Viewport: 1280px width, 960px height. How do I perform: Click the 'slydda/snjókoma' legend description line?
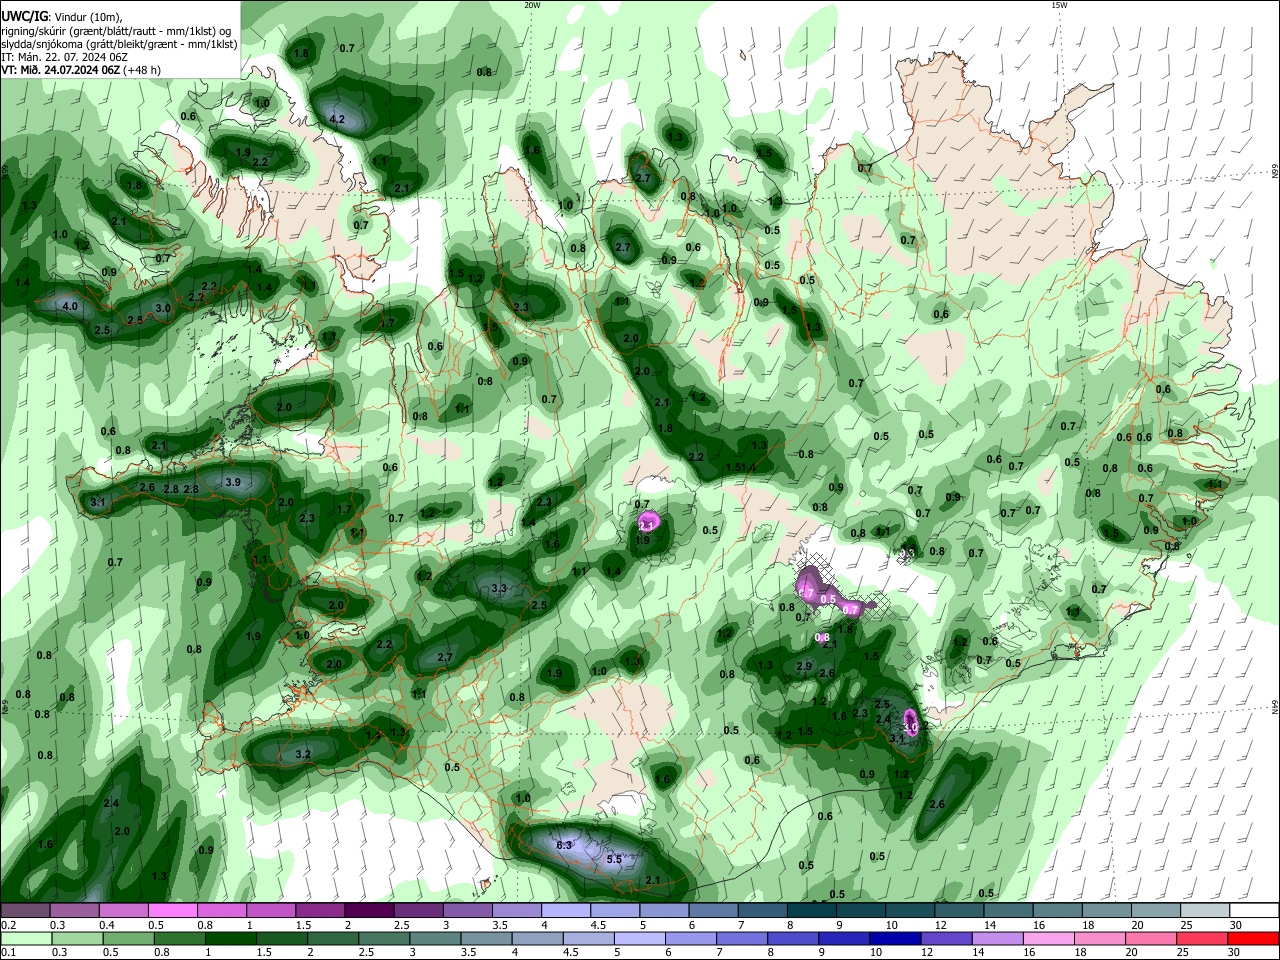point(119,44)
